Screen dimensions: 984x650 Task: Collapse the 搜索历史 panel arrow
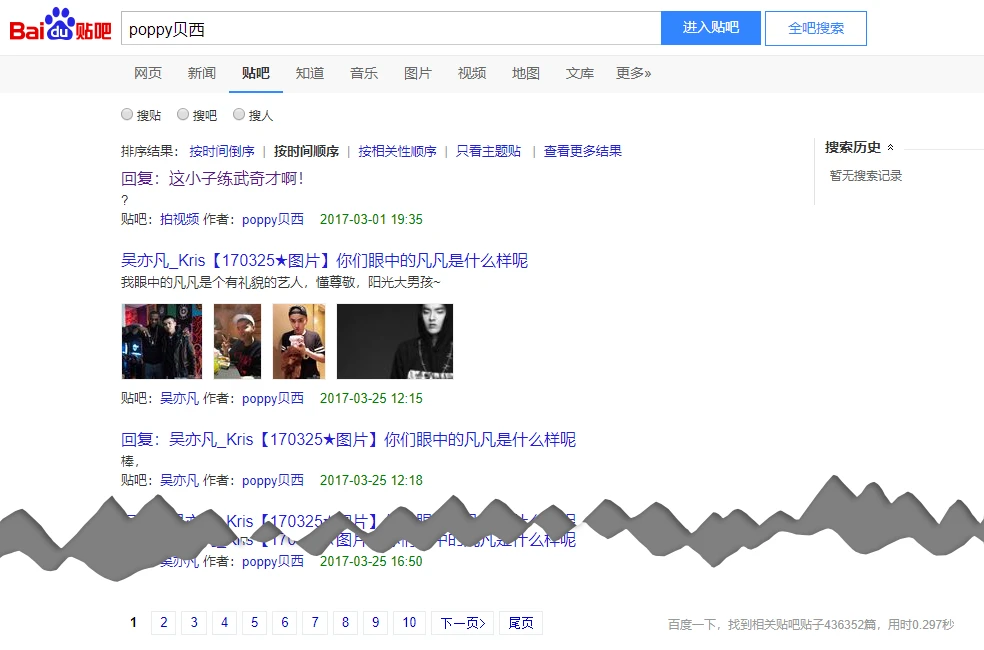tap(891, 148)
